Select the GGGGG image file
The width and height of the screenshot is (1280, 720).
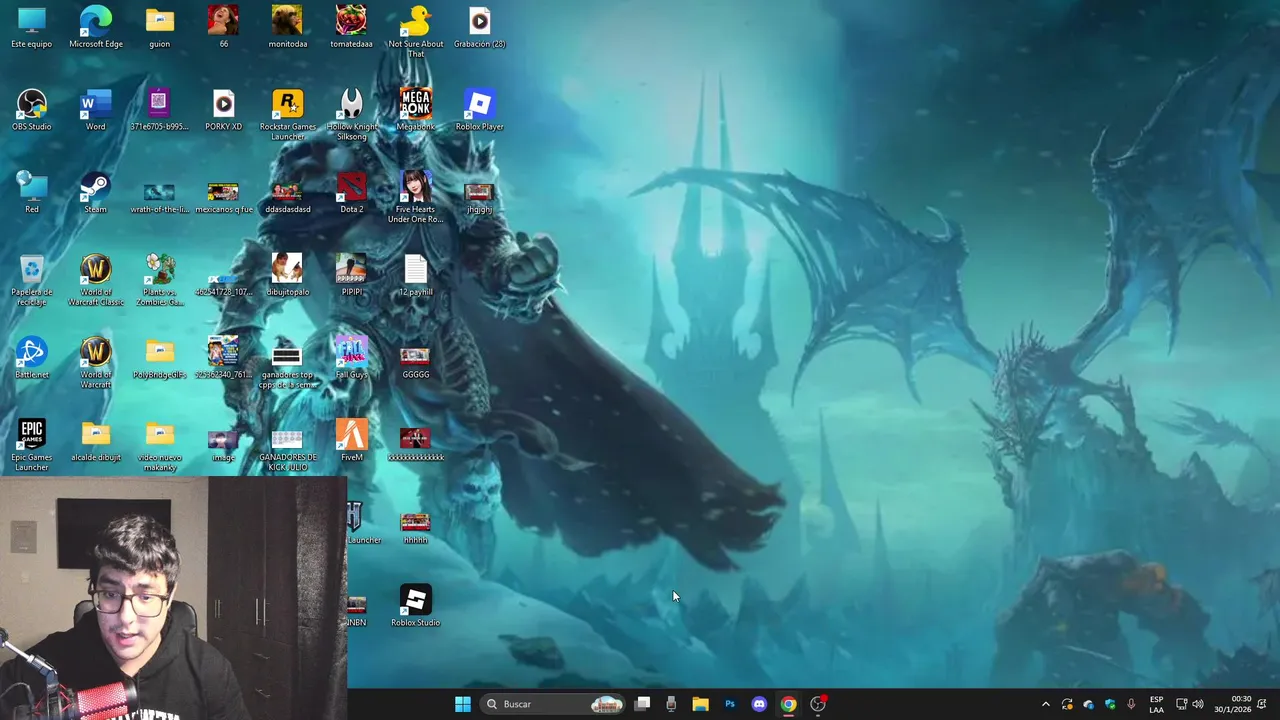[x=415, y=363]
